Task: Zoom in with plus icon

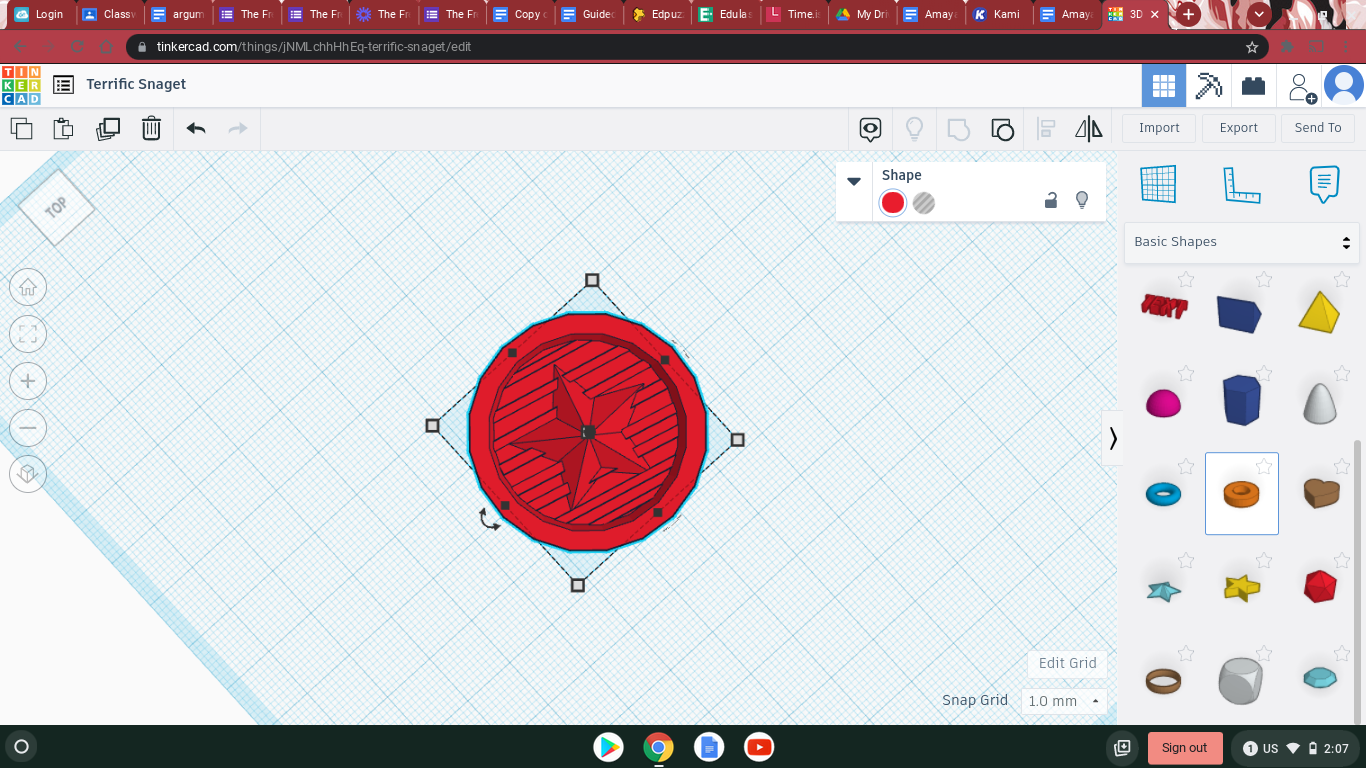Action: pos(28,381)
